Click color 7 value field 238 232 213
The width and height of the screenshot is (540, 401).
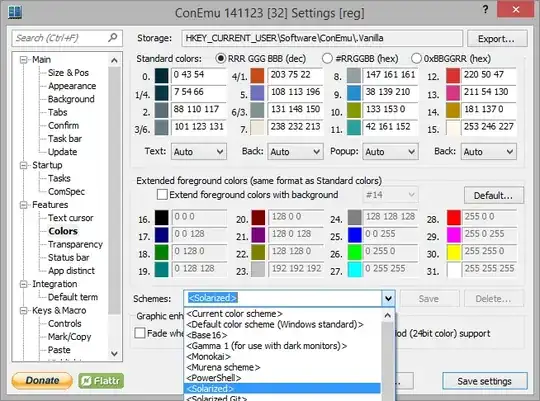click(x=296, y=127)
